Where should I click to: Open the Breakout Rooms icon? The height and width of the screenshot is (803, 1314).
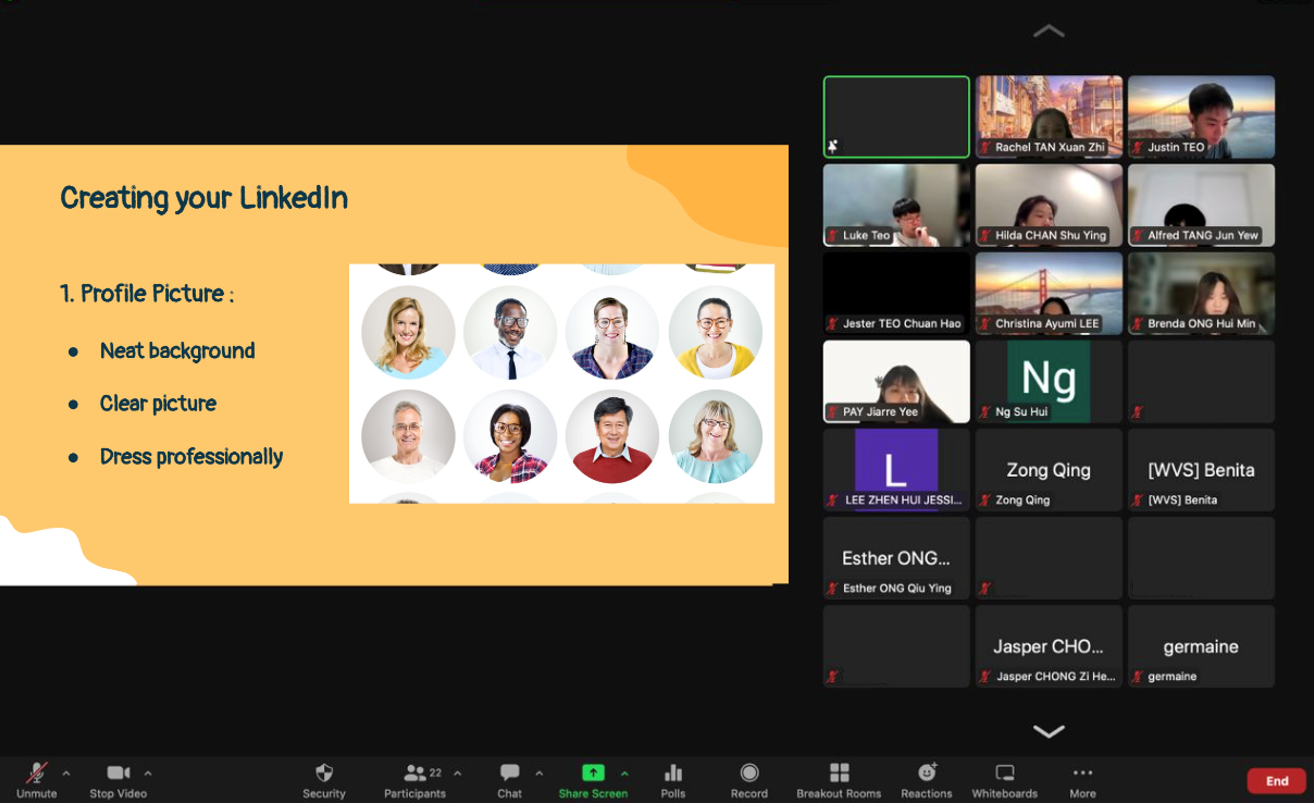point(839,772)
